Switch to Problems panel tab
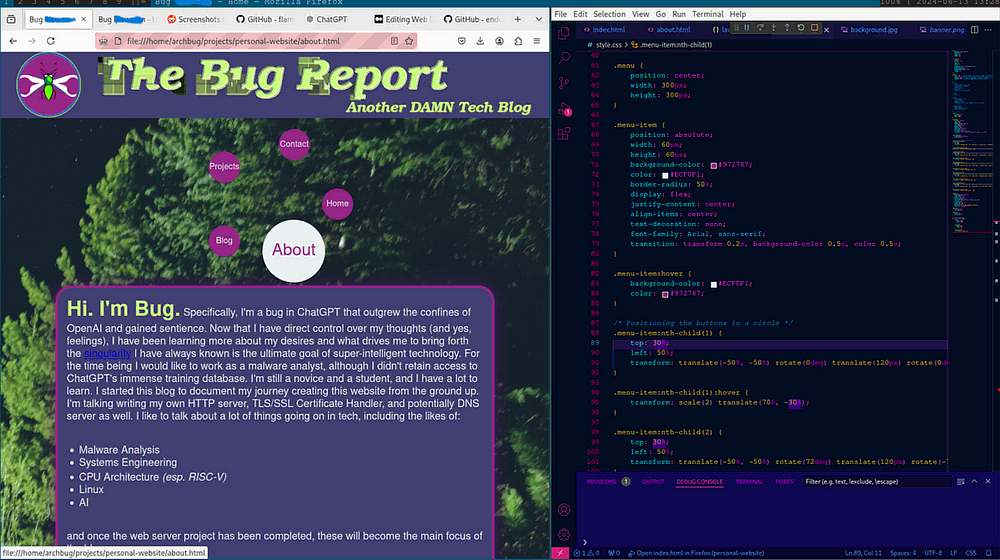The height and width of the screenshot is (560, 1000). [601, 482]
